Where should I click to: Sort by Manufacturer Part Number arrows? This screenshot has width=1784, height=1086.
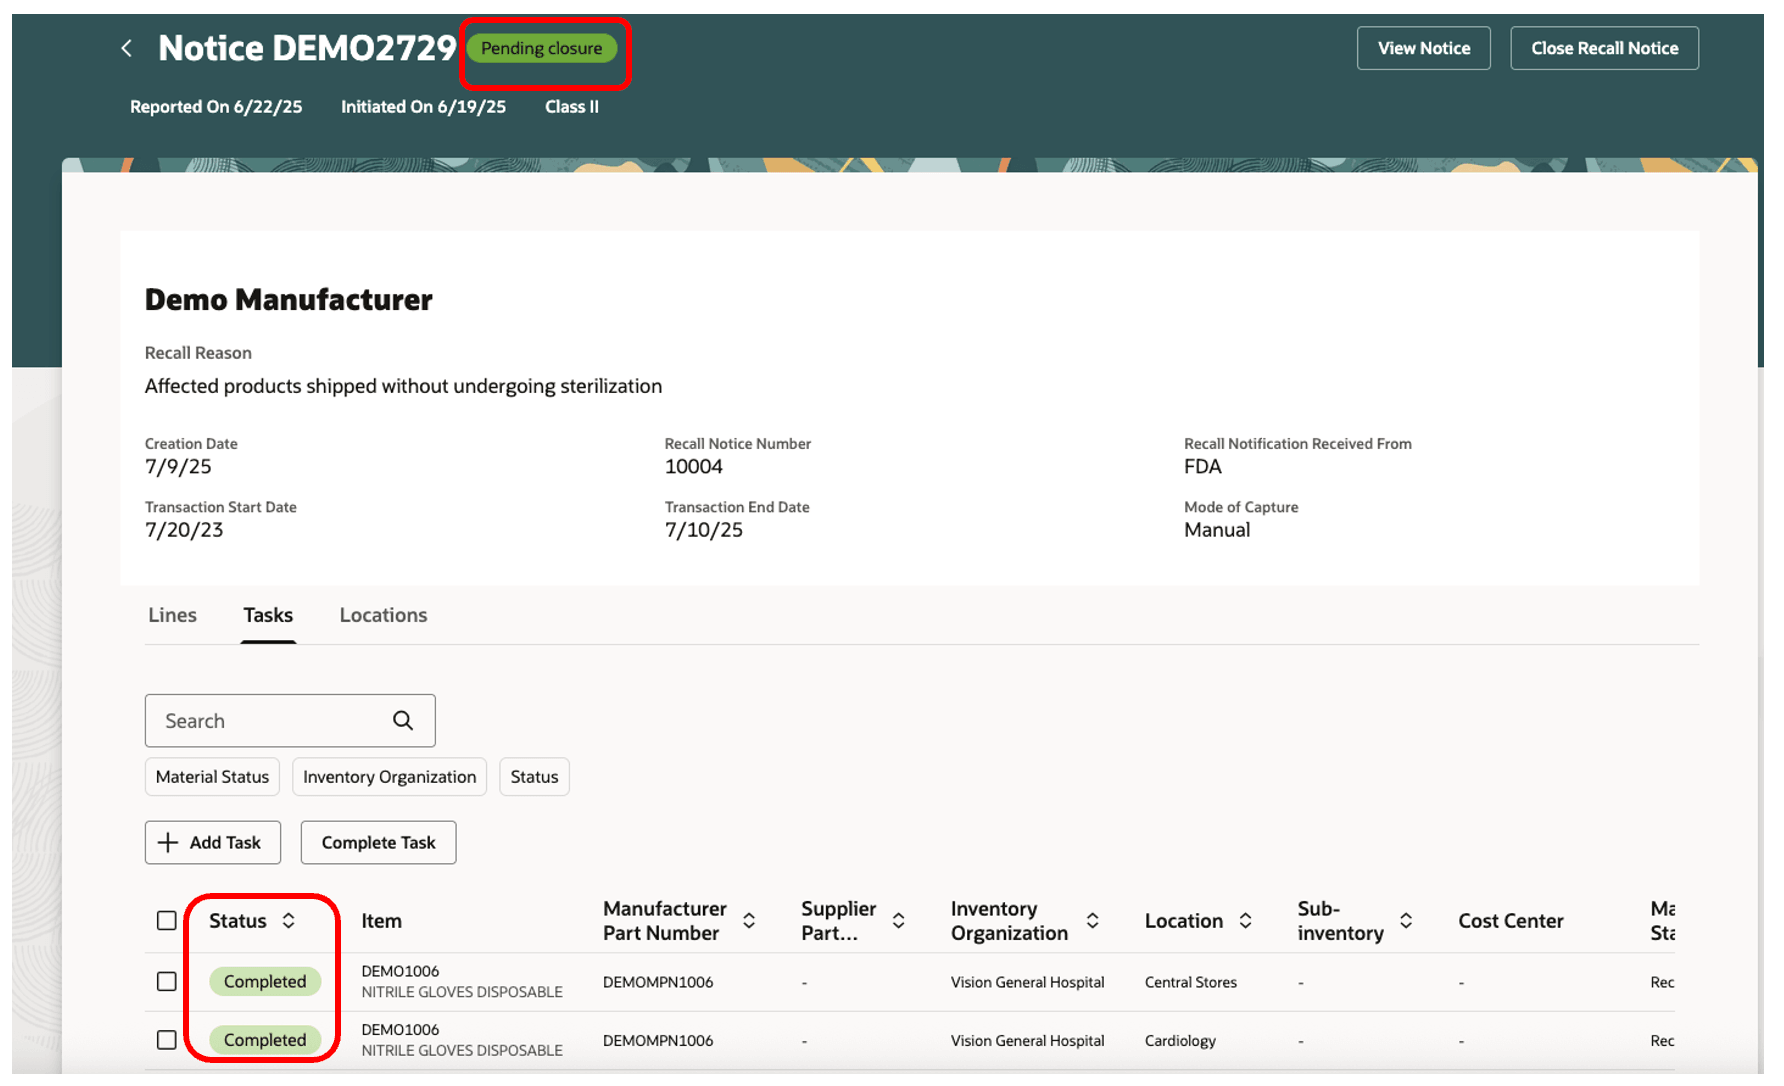point(749,921)
